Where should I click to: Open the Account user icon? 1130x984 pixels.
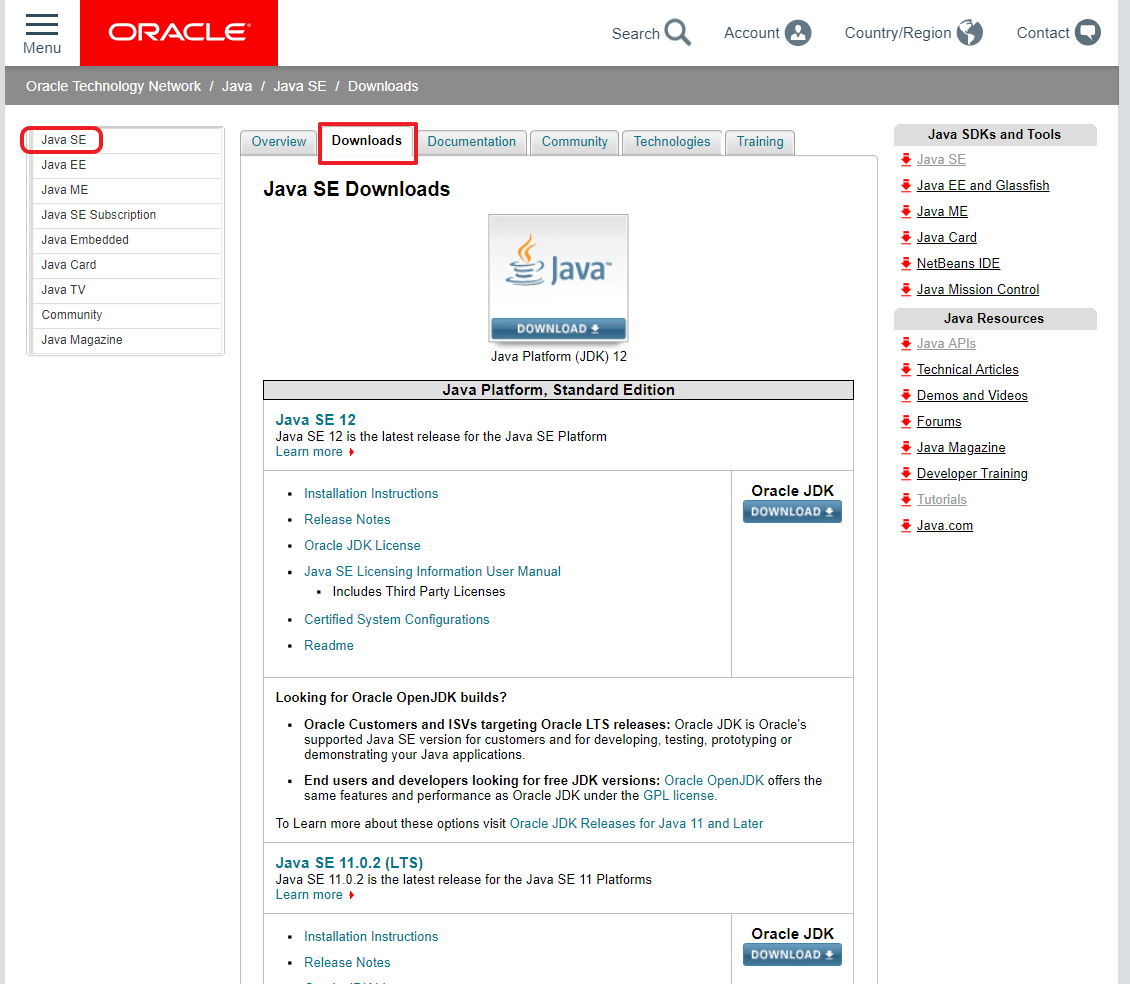point(798,32)
